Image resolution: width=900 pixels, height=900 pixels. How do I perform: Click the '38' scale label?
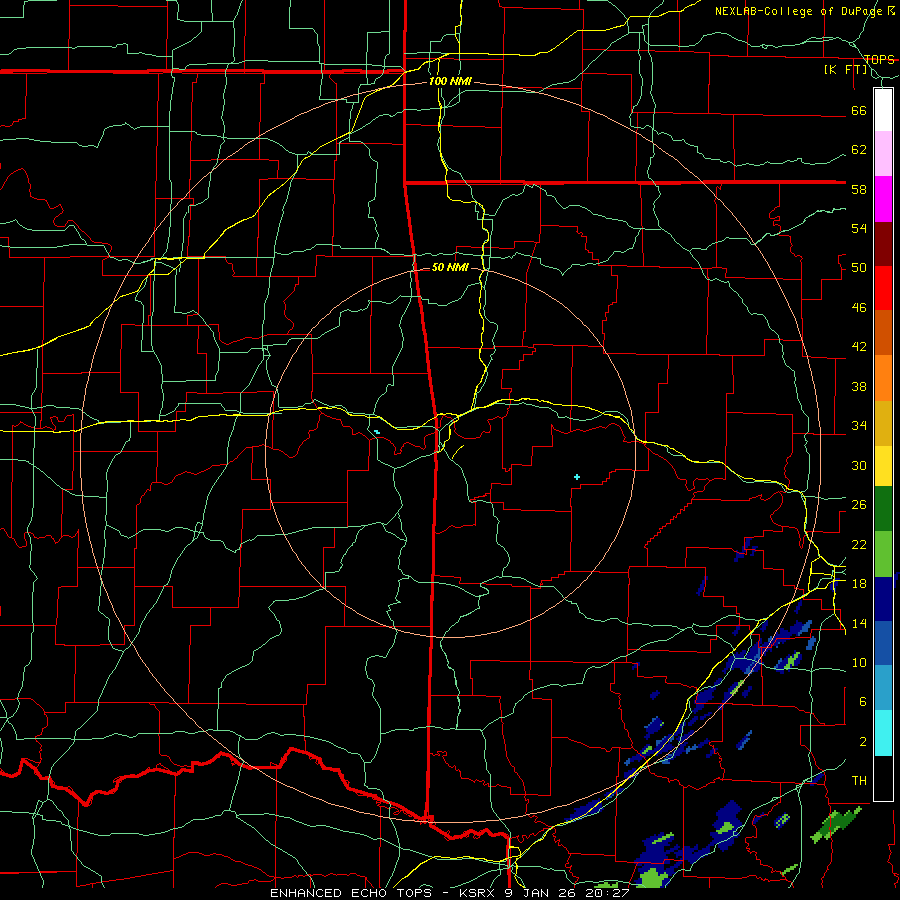[x=859, y=386]
